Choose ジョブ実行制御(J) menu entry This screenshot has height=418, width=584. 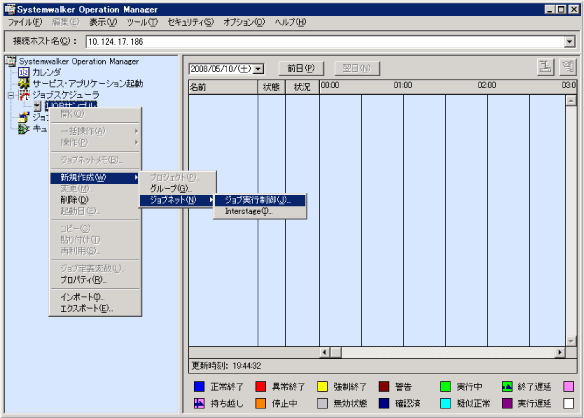coord(260,200)
